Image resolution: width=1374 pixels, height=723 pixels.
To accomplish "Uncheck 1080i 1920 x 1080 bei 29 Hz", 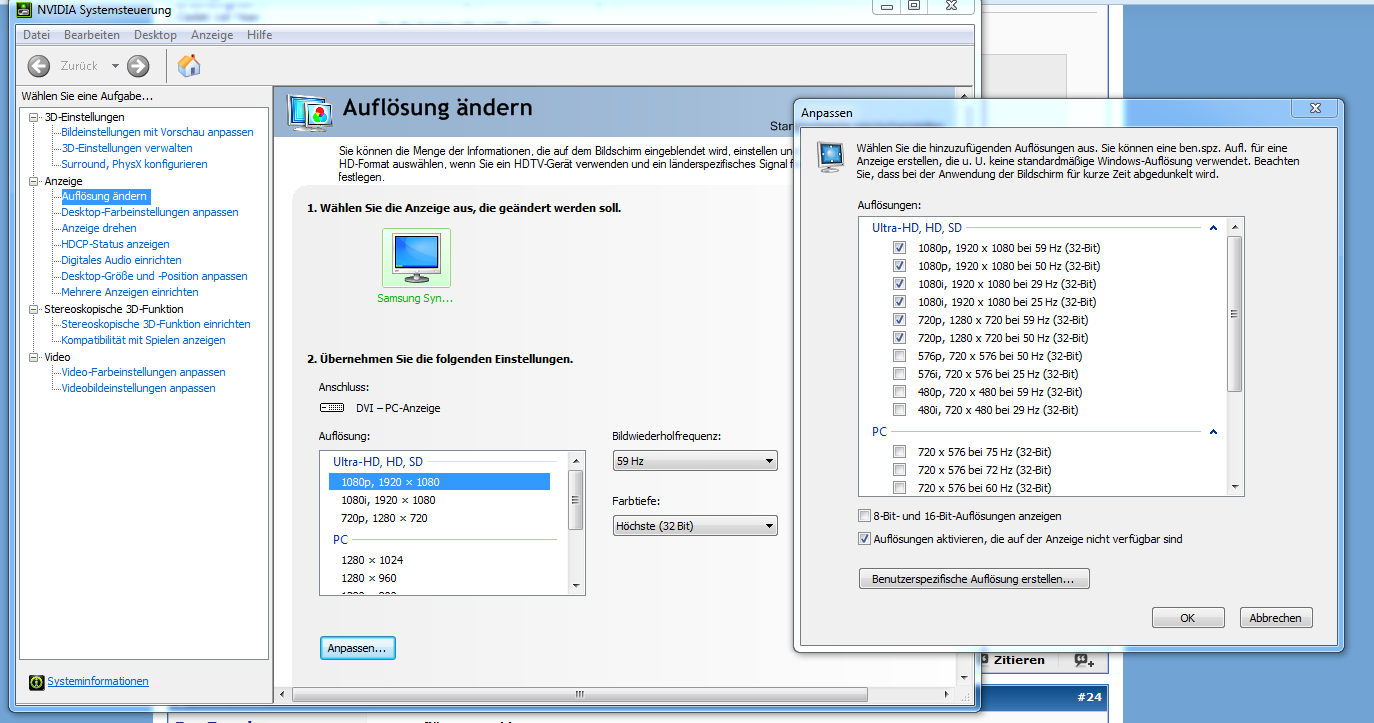I will (900, 284).
